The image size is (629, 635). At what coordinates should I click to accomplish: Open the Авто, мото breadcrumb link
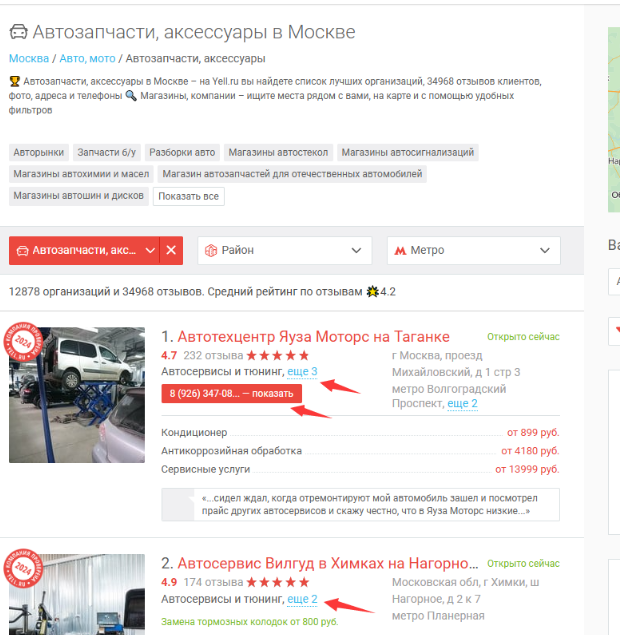pos(87,59)
